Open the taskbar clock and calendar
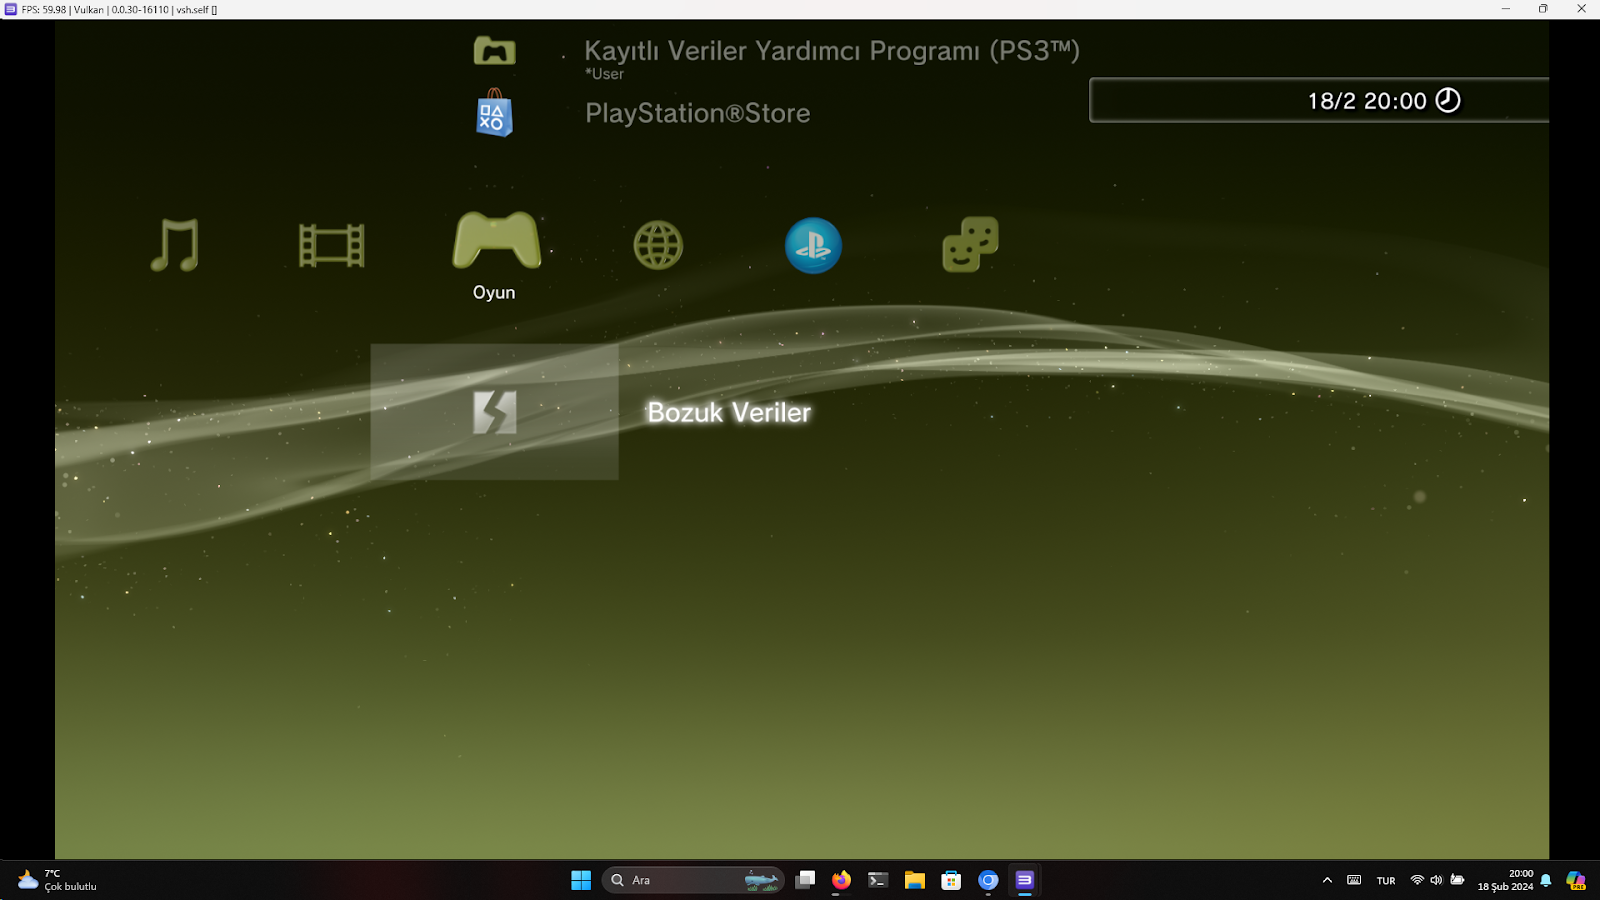The image size is (1600, 900). pyautogui.click(x=1505, y=880)
